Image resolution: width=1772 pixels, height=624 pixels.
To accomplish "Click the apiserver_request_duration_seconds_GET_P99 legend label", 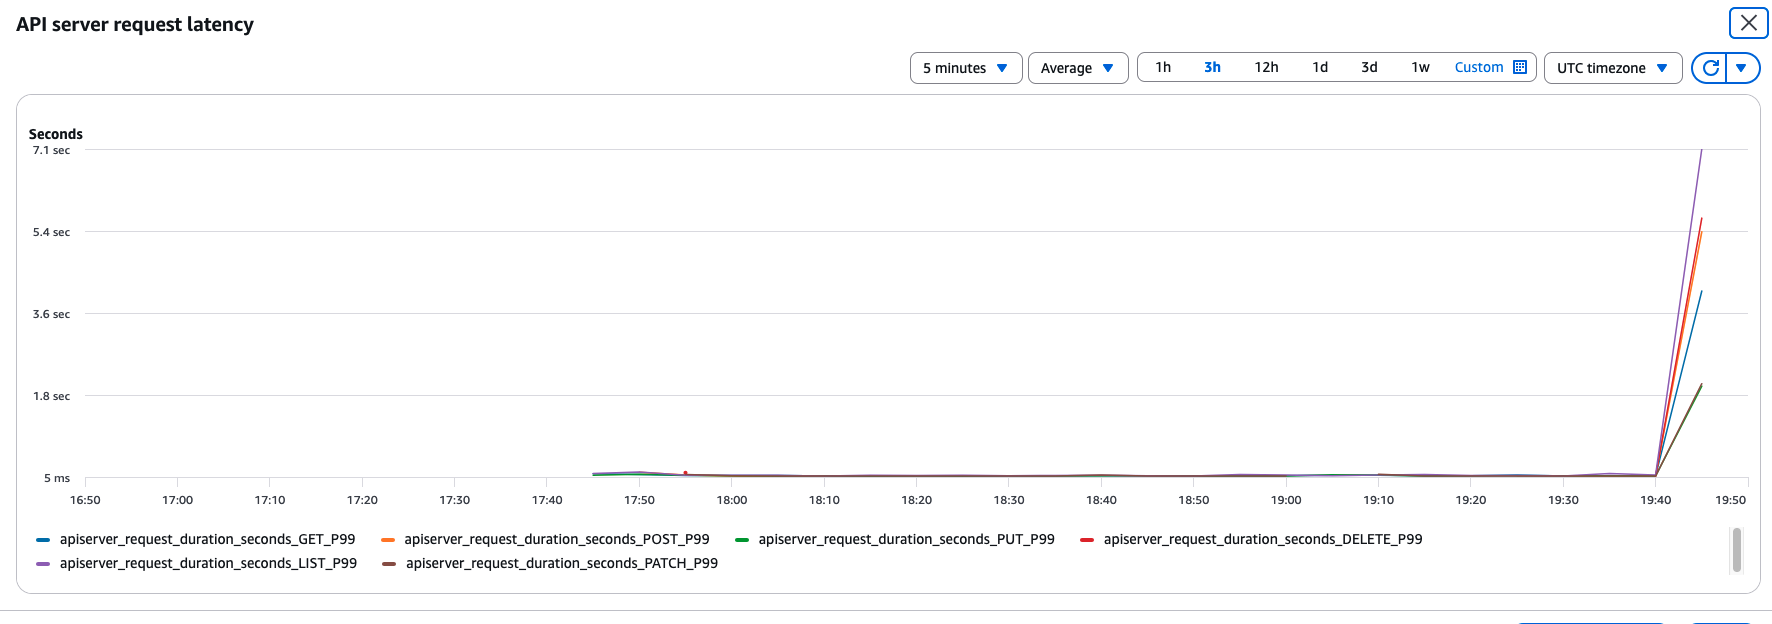I will [208, 539].
